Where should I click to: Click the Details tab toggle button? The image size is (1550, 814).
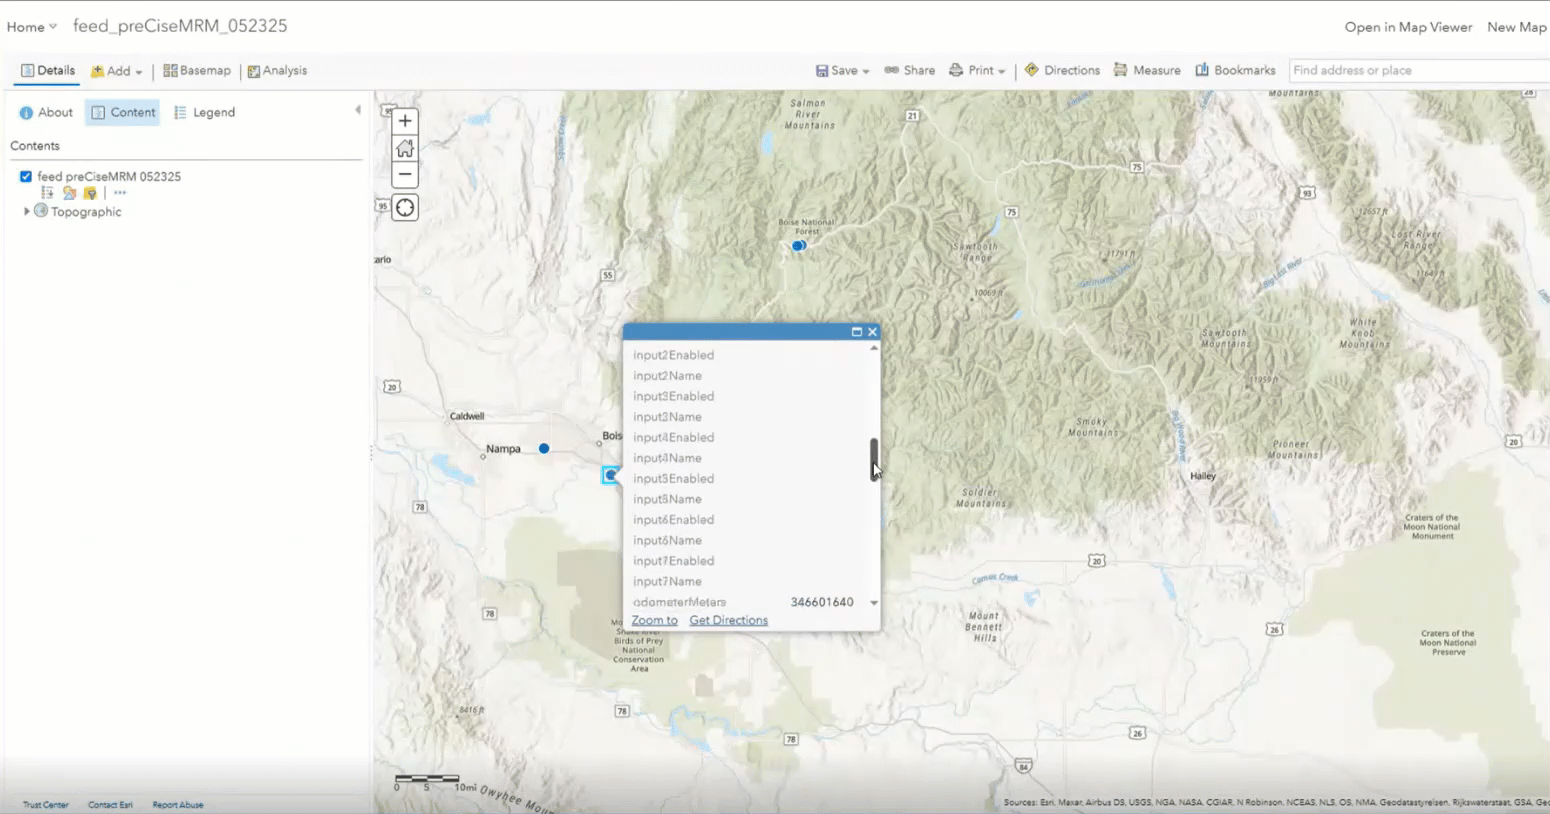(x=47, y=70)
